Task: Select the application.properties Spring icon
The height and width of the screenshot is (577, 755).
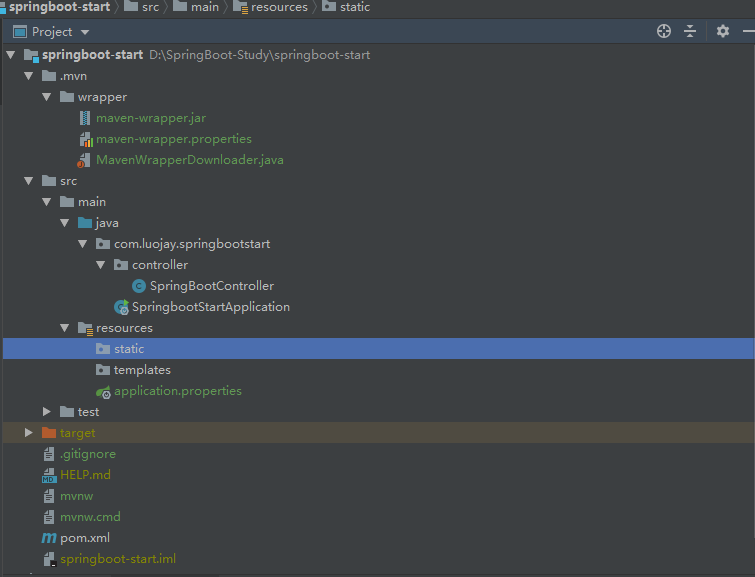Action: point(103,392)
